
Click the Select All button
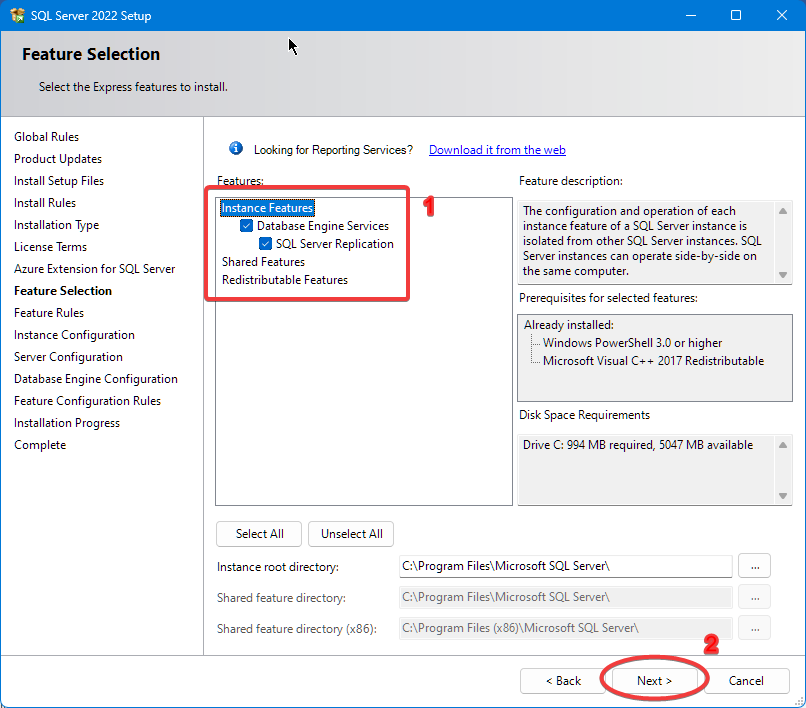(x=259, y=534)
